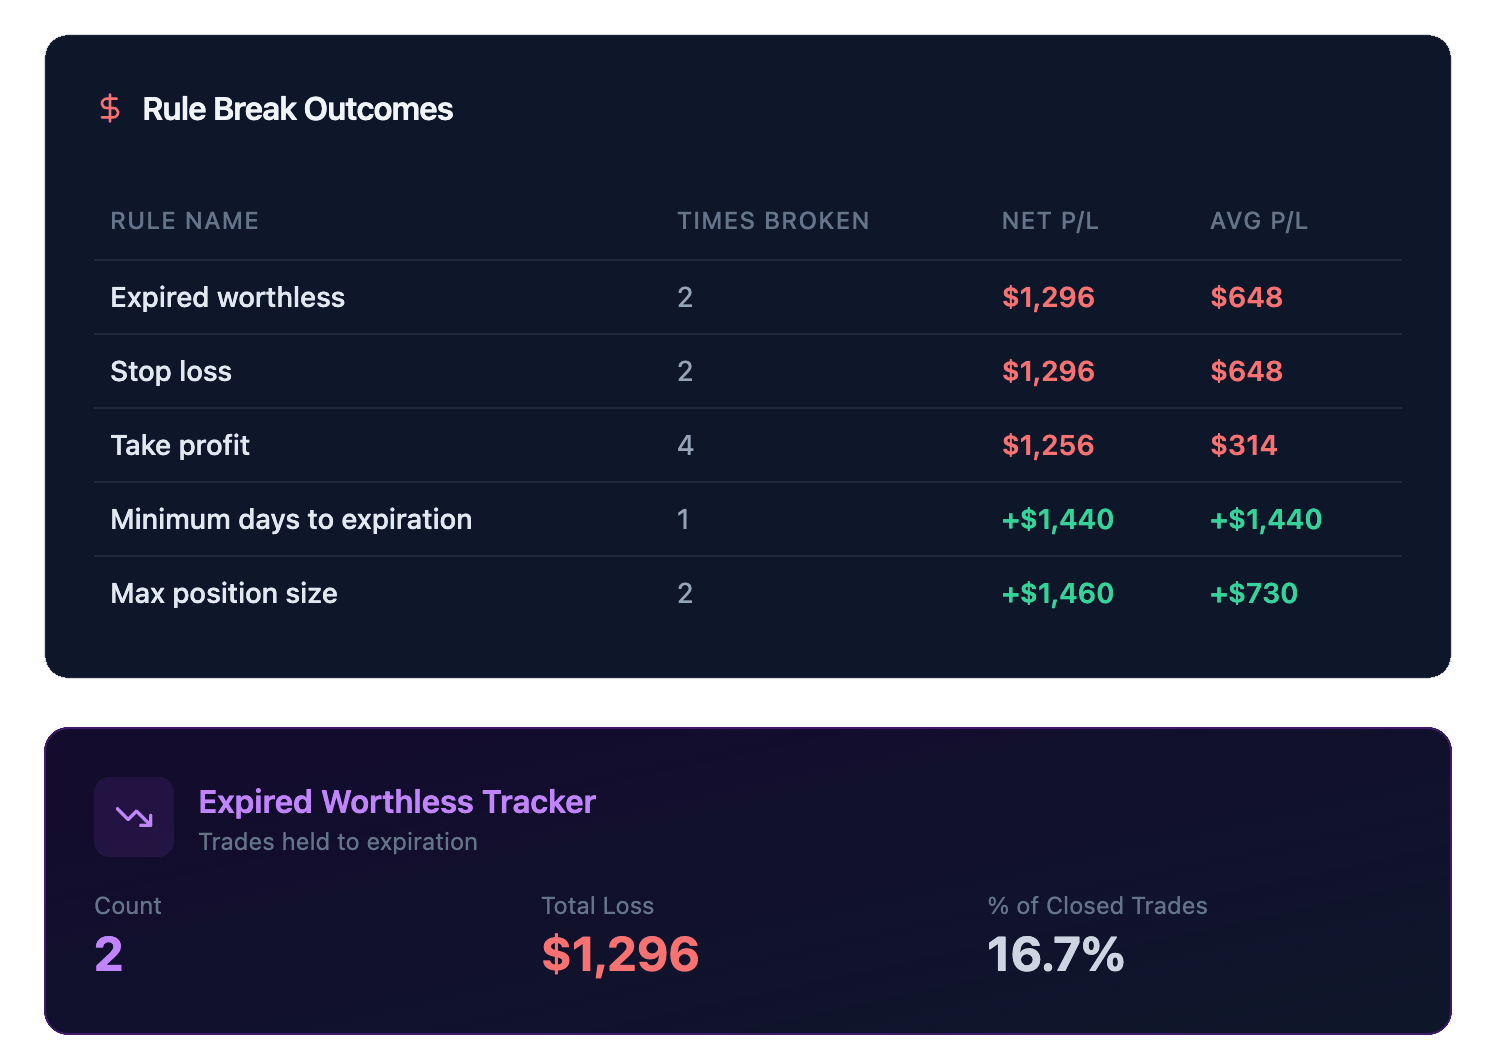Click the 16.7% of Closed Trades figure
This screenshot has width=1494, height=1060.
1055,955
